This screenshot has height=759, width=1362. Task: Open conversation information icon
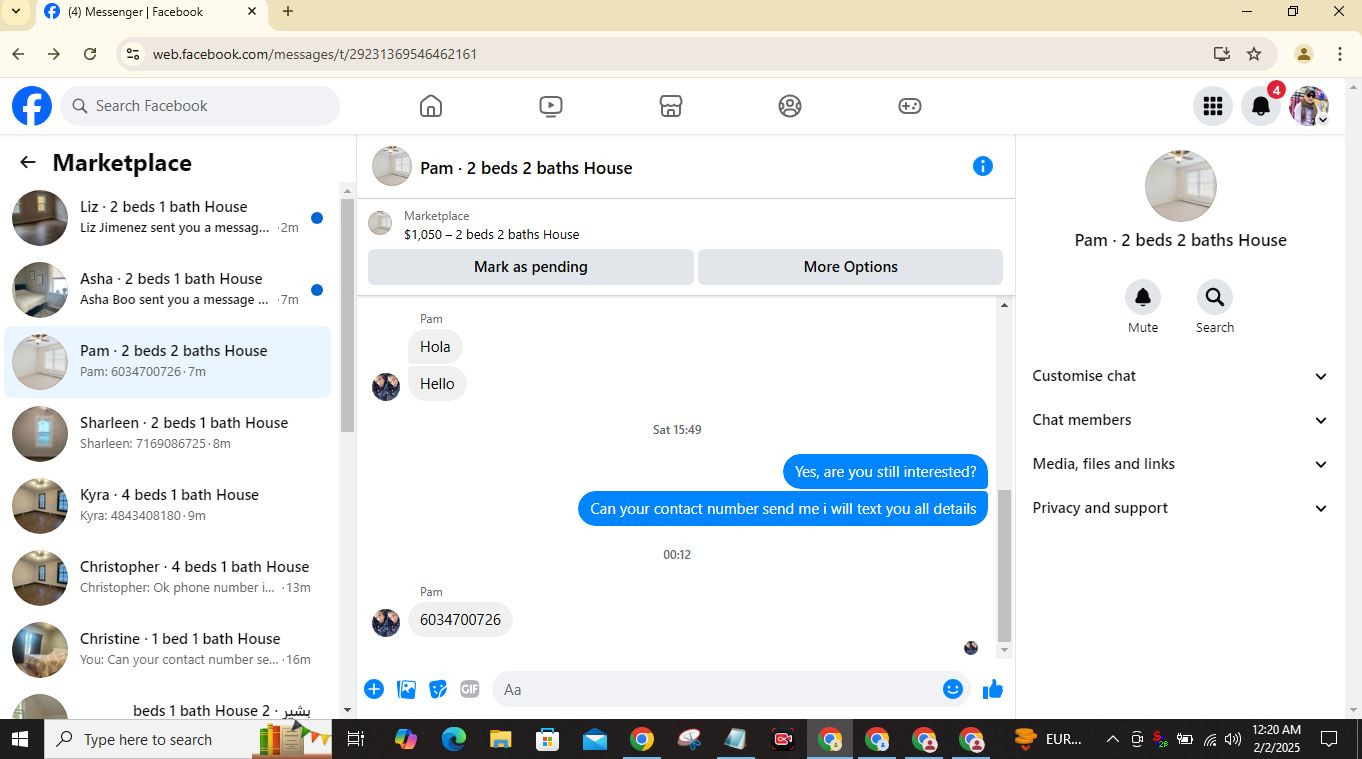click(983, 166)
